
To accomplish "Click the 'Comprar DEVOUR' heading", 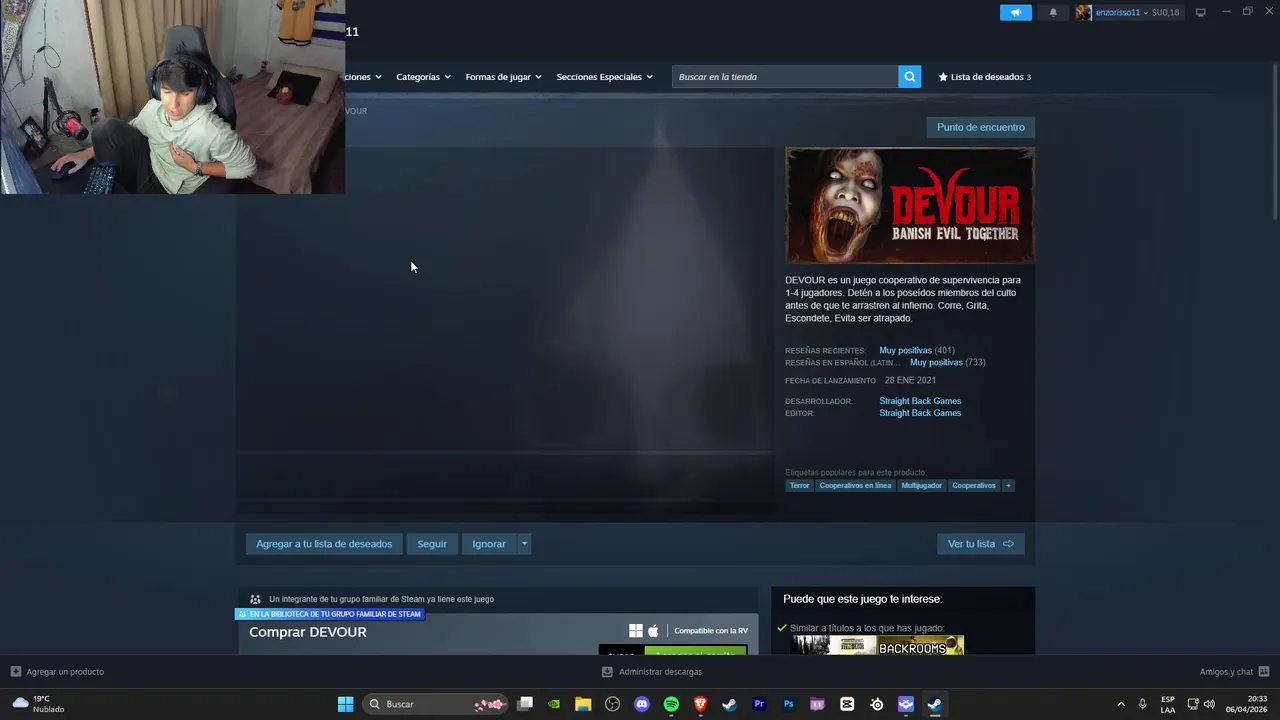I will click(x=308, y=632).
